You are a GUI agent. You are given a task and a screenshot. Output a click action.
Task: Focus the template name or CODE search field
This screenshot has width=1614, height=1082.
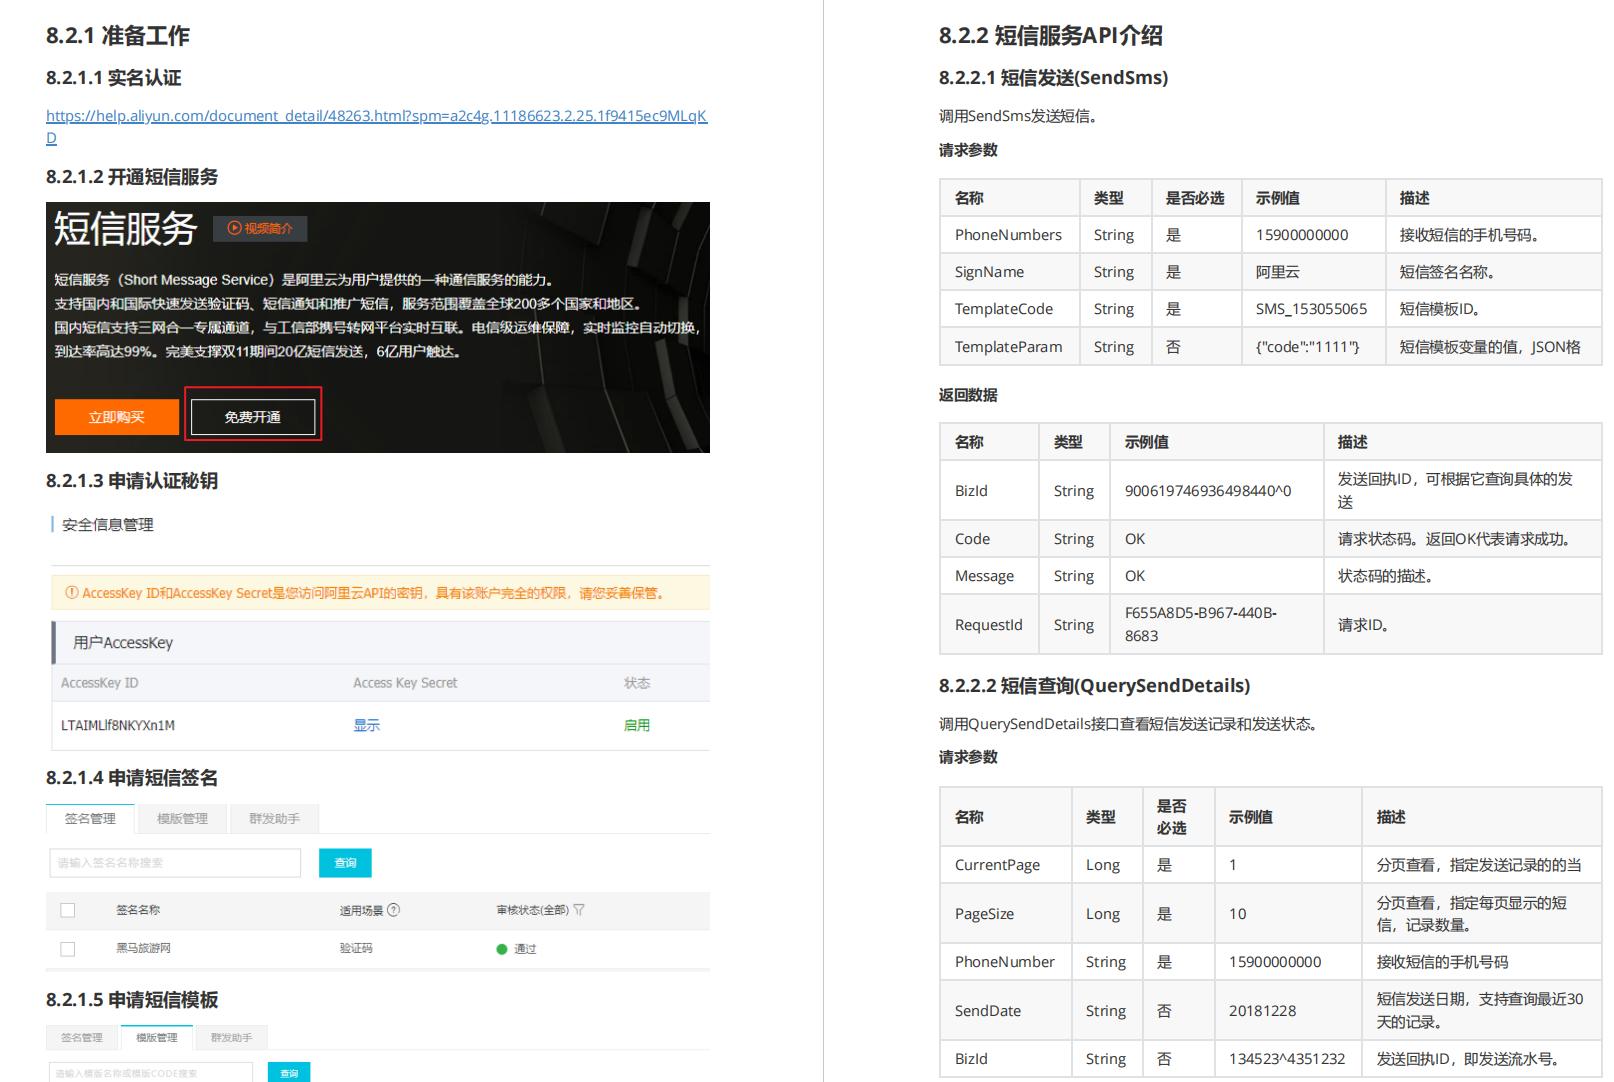pyautogui.click(x=150, y=1073)
